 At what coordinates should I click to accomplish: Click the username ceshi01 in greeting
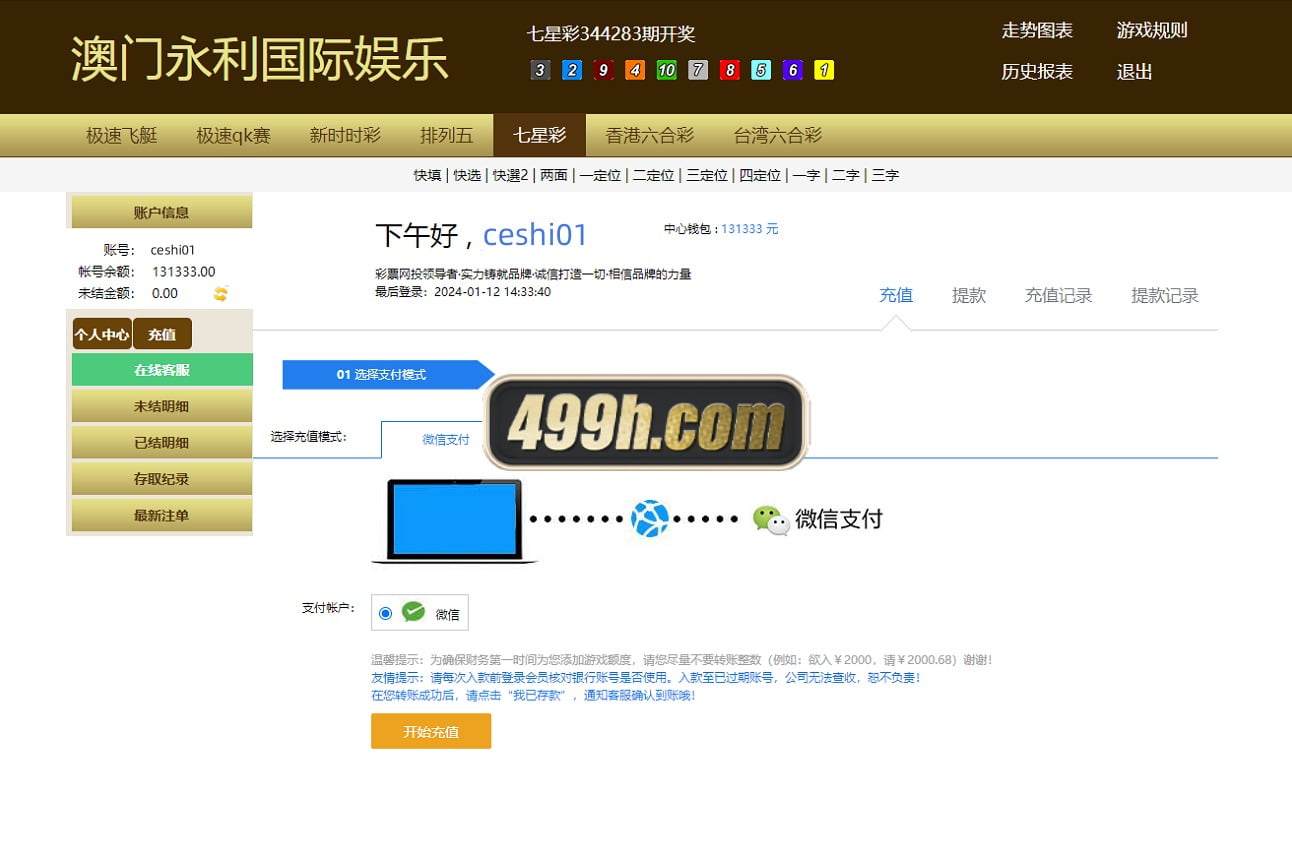(x=535, y=235)
